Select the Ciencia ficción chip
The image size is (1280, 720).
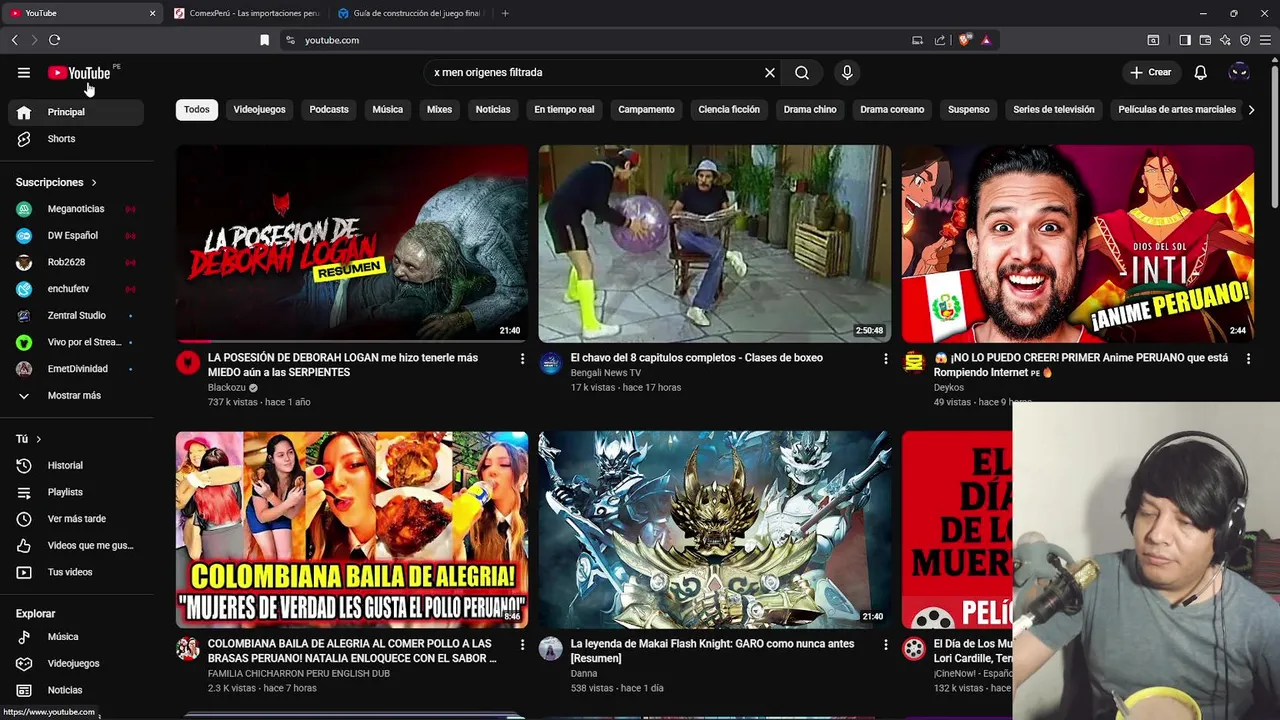pyautogui.click(x=729, y=109)
